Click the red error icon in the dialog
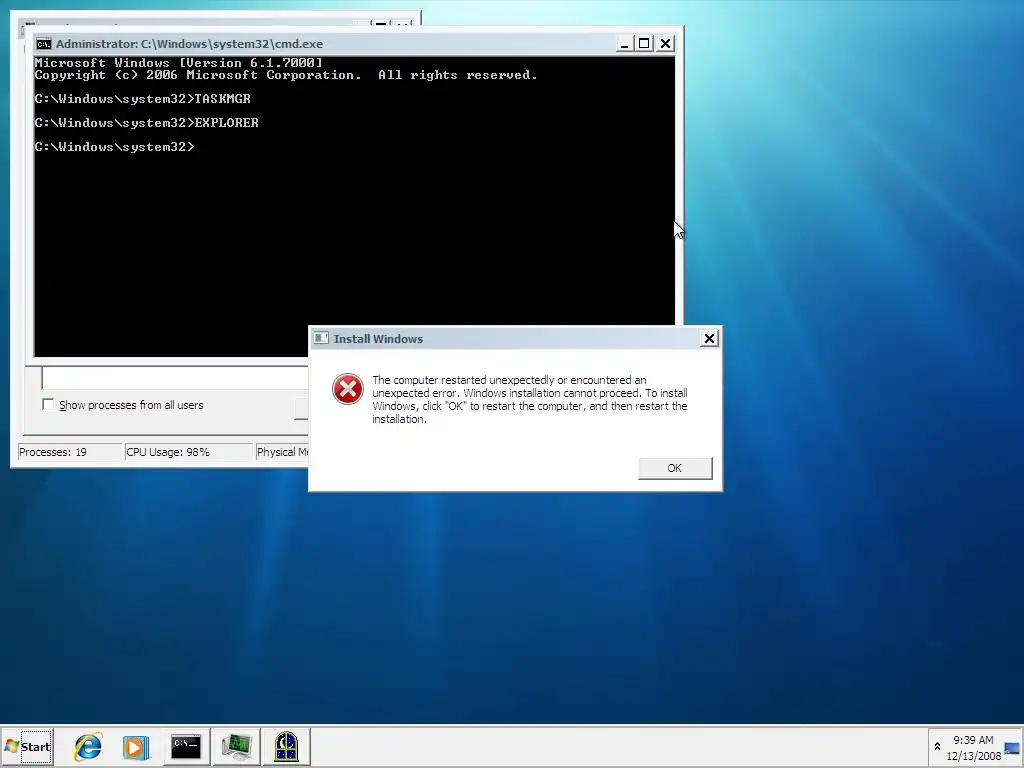This screenshot has width=1024, height=768. (x=347, y=389)
